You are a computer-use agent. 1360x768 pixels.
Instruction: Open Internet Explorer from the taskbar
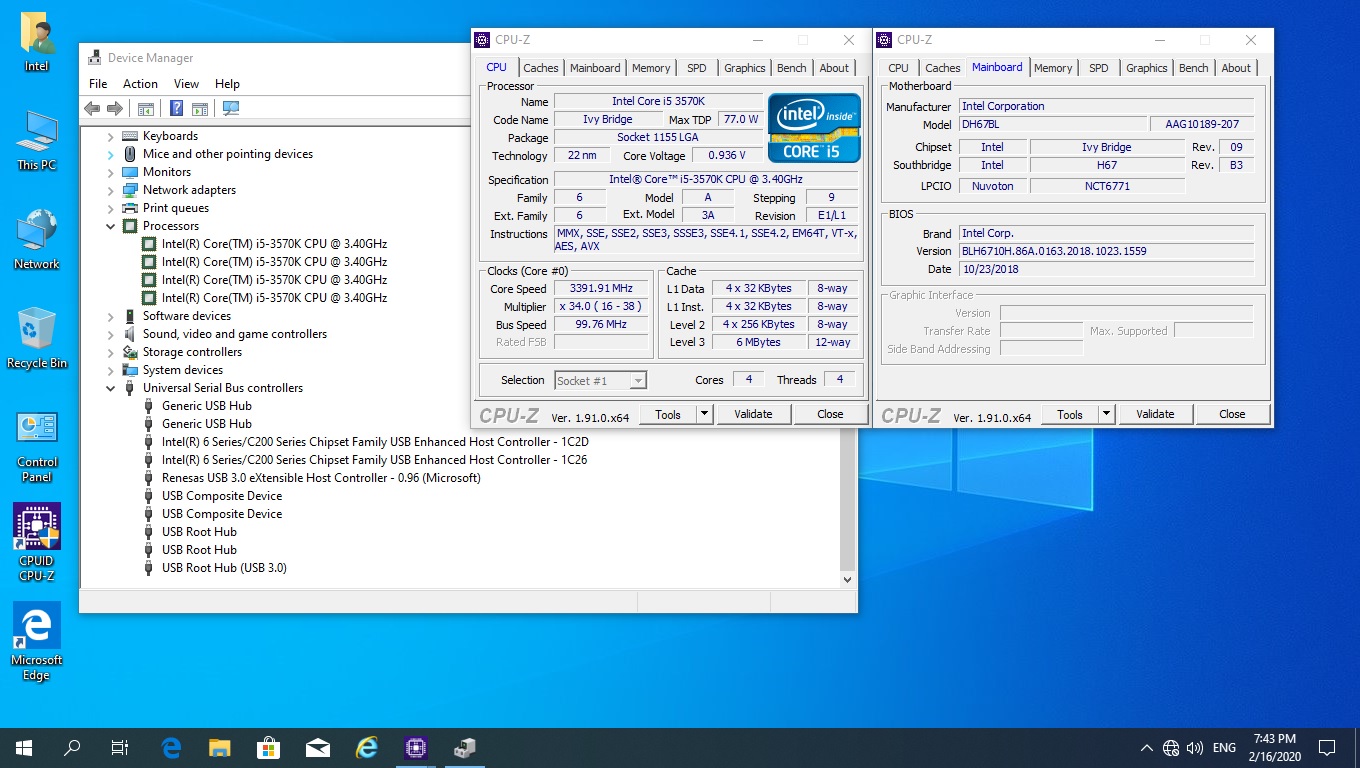[x=367, y=747]
